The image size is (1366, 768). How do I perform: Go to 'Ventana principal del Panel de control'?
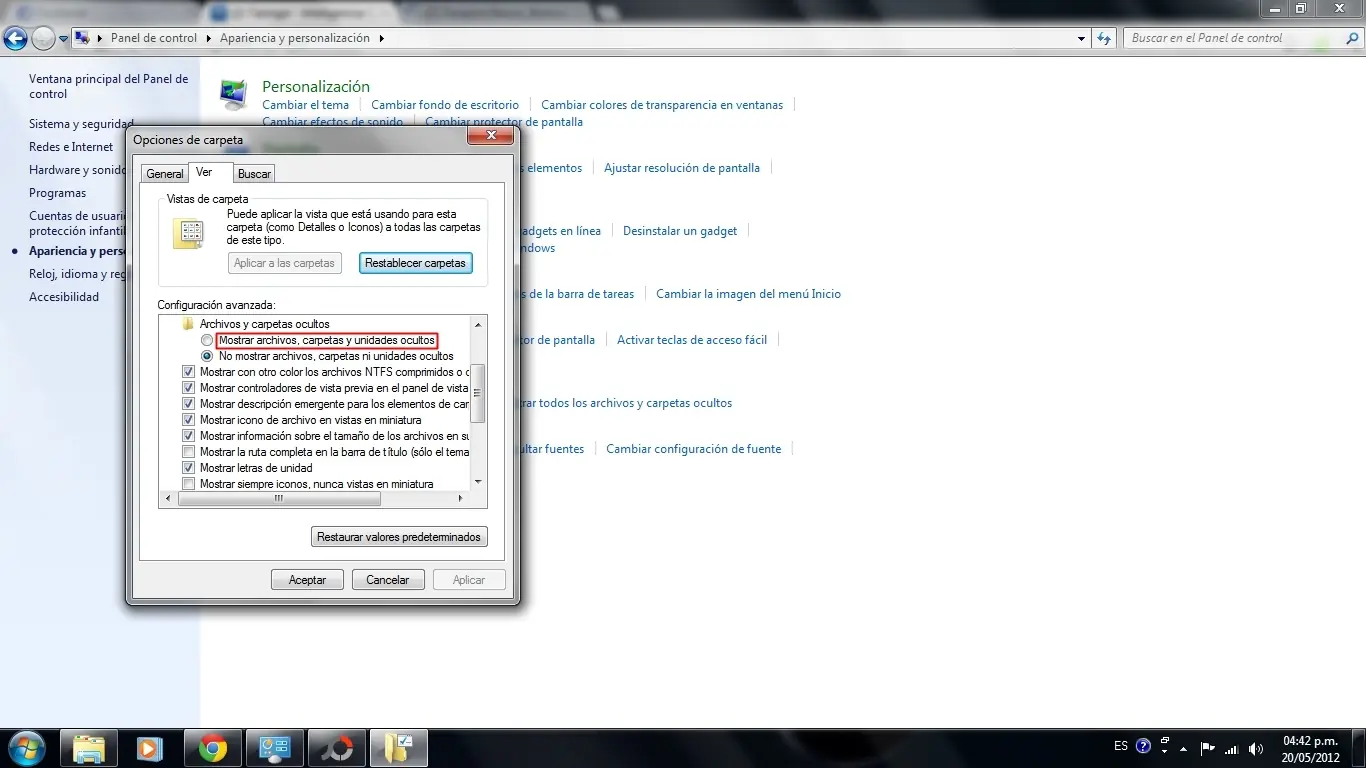click(109, 86)
